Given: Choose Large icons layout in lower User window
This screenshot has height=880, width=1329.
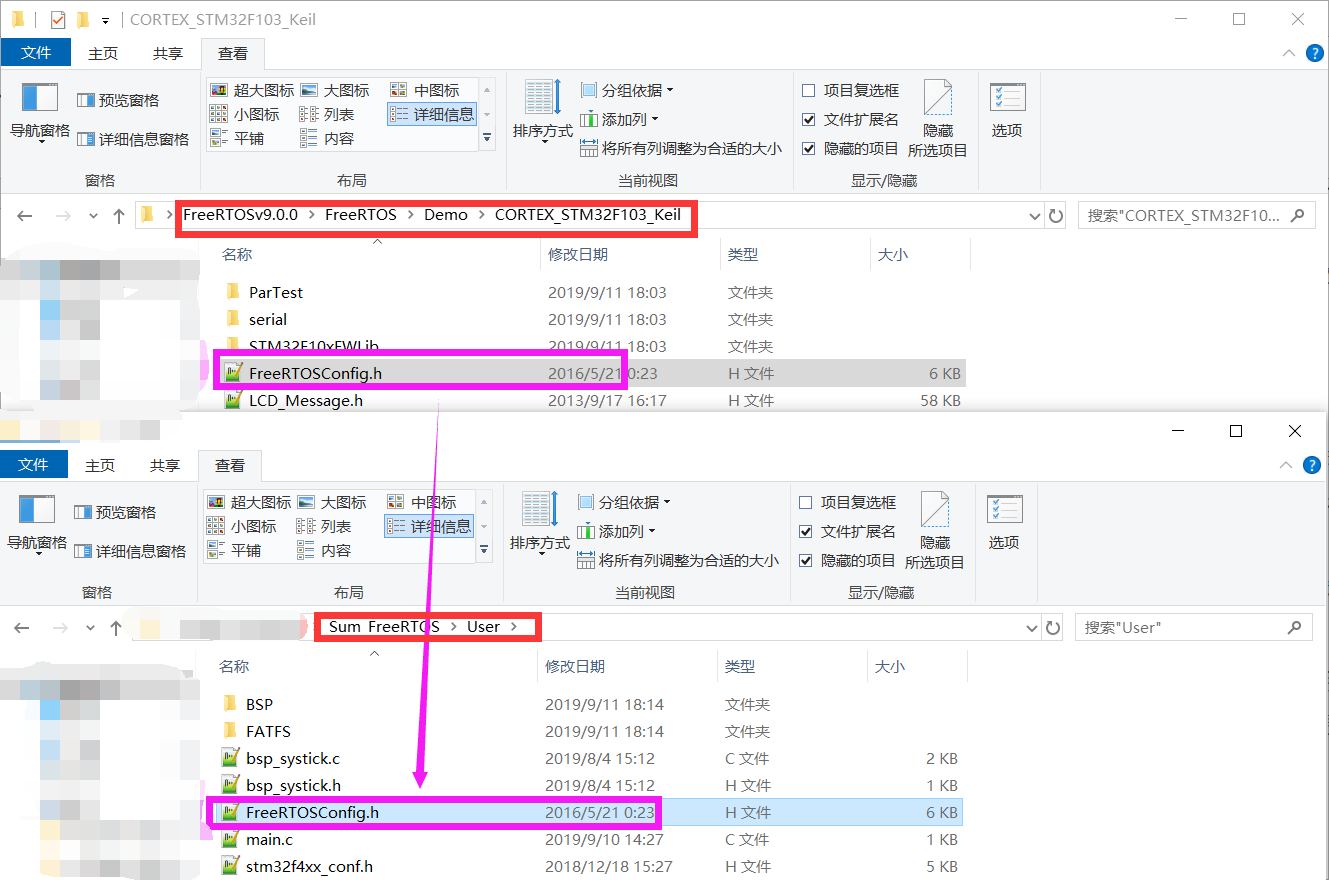Looking at the screenshot, I should coord(332,502).
